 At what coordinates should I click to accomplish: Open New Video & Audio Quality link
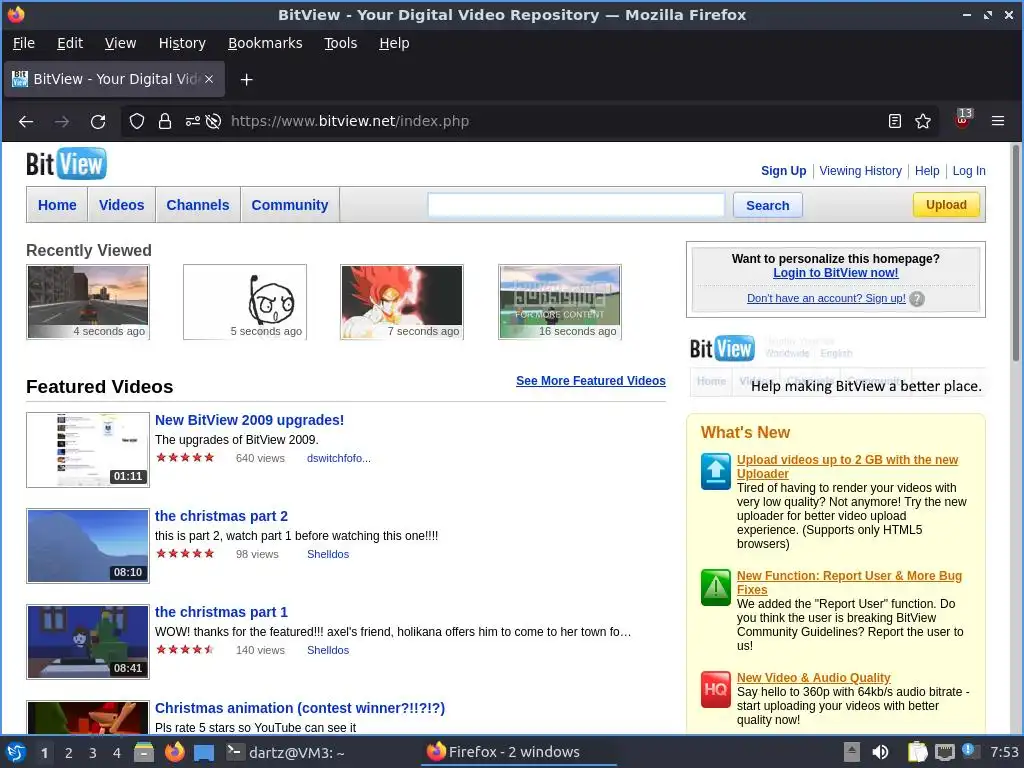pos(814,678)
